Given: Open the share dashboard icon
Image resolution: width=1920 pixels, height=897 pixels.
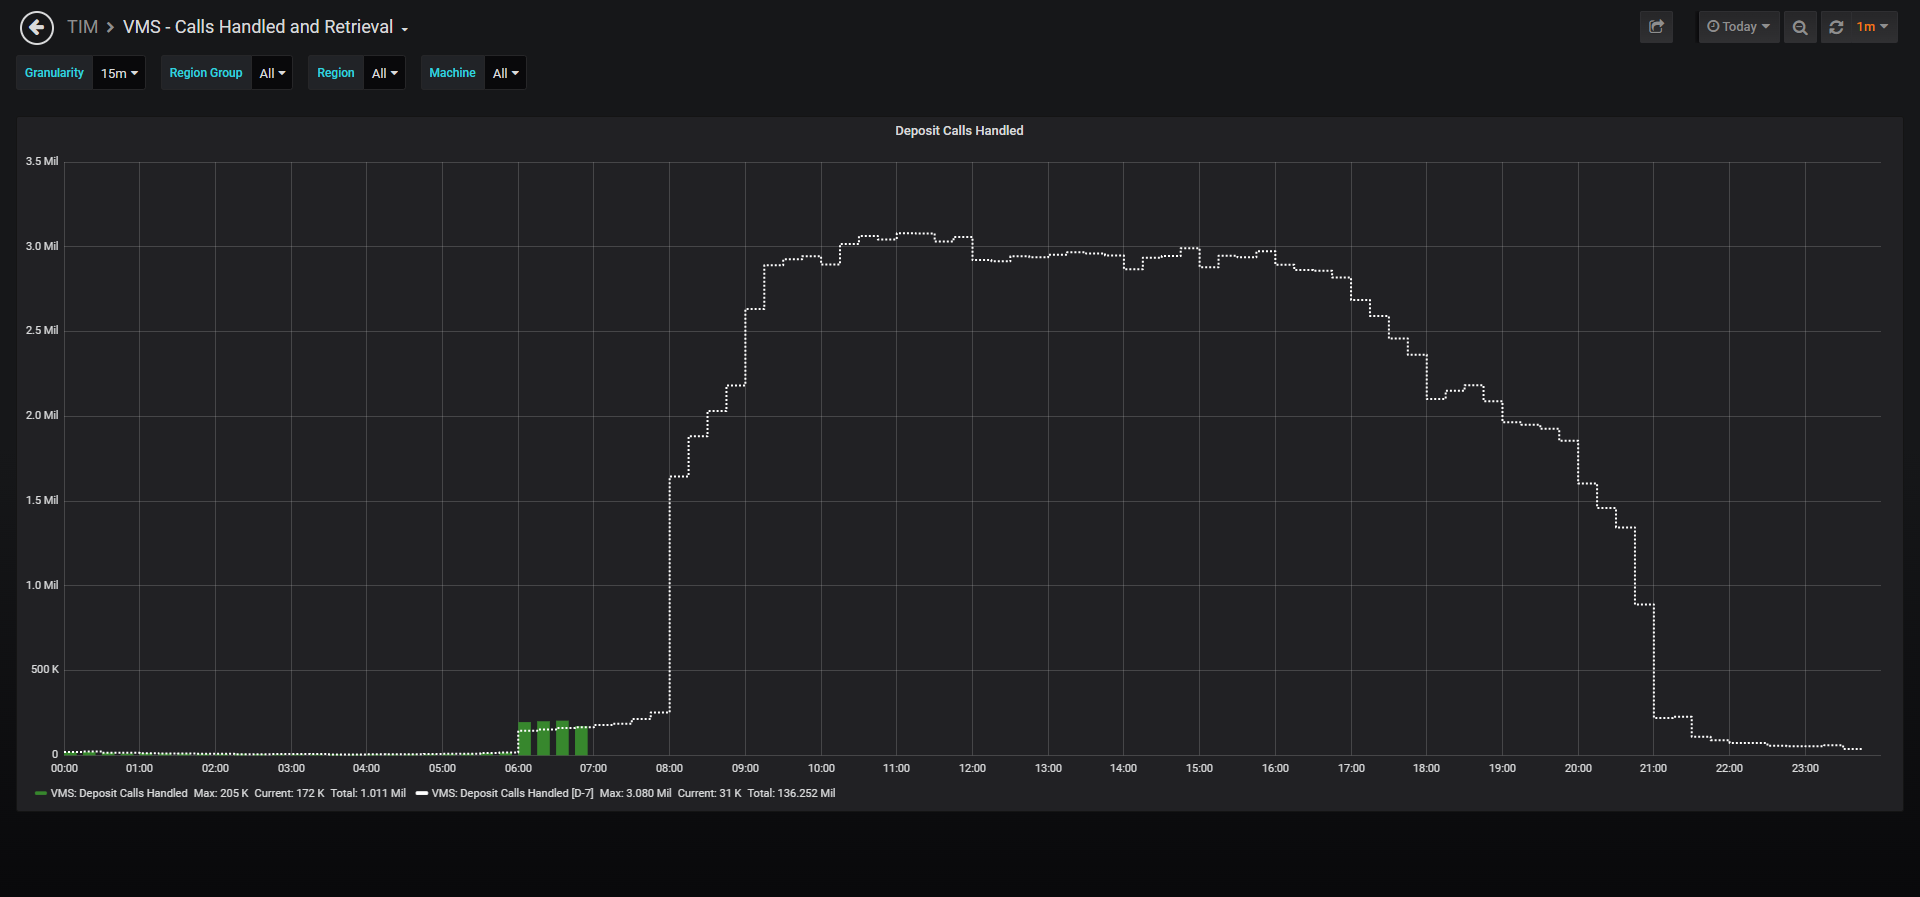Looking at the screenshot, I should [1656, 27].
